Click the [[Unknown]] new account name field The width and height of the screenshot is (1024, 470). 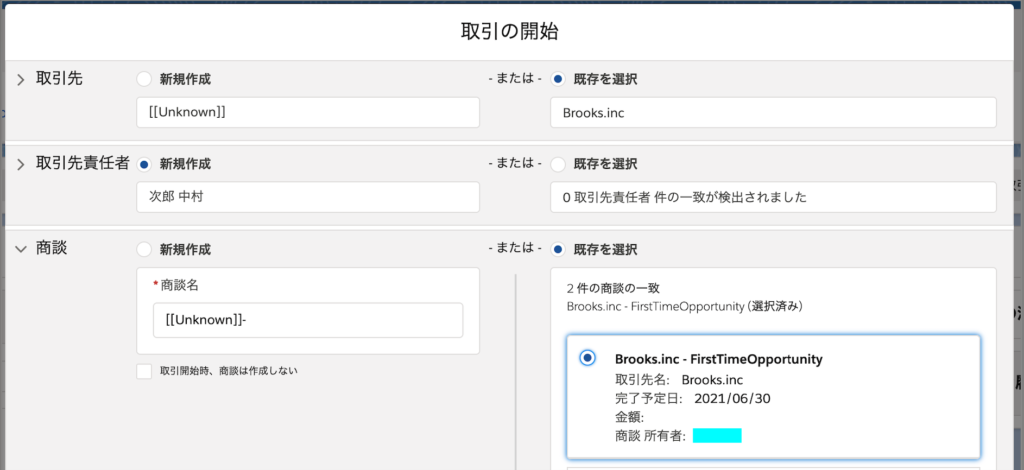(308, 112)
